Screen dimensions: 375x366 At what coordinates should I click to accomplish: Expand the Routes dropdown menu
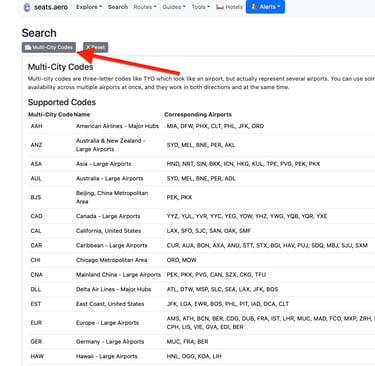145,7
